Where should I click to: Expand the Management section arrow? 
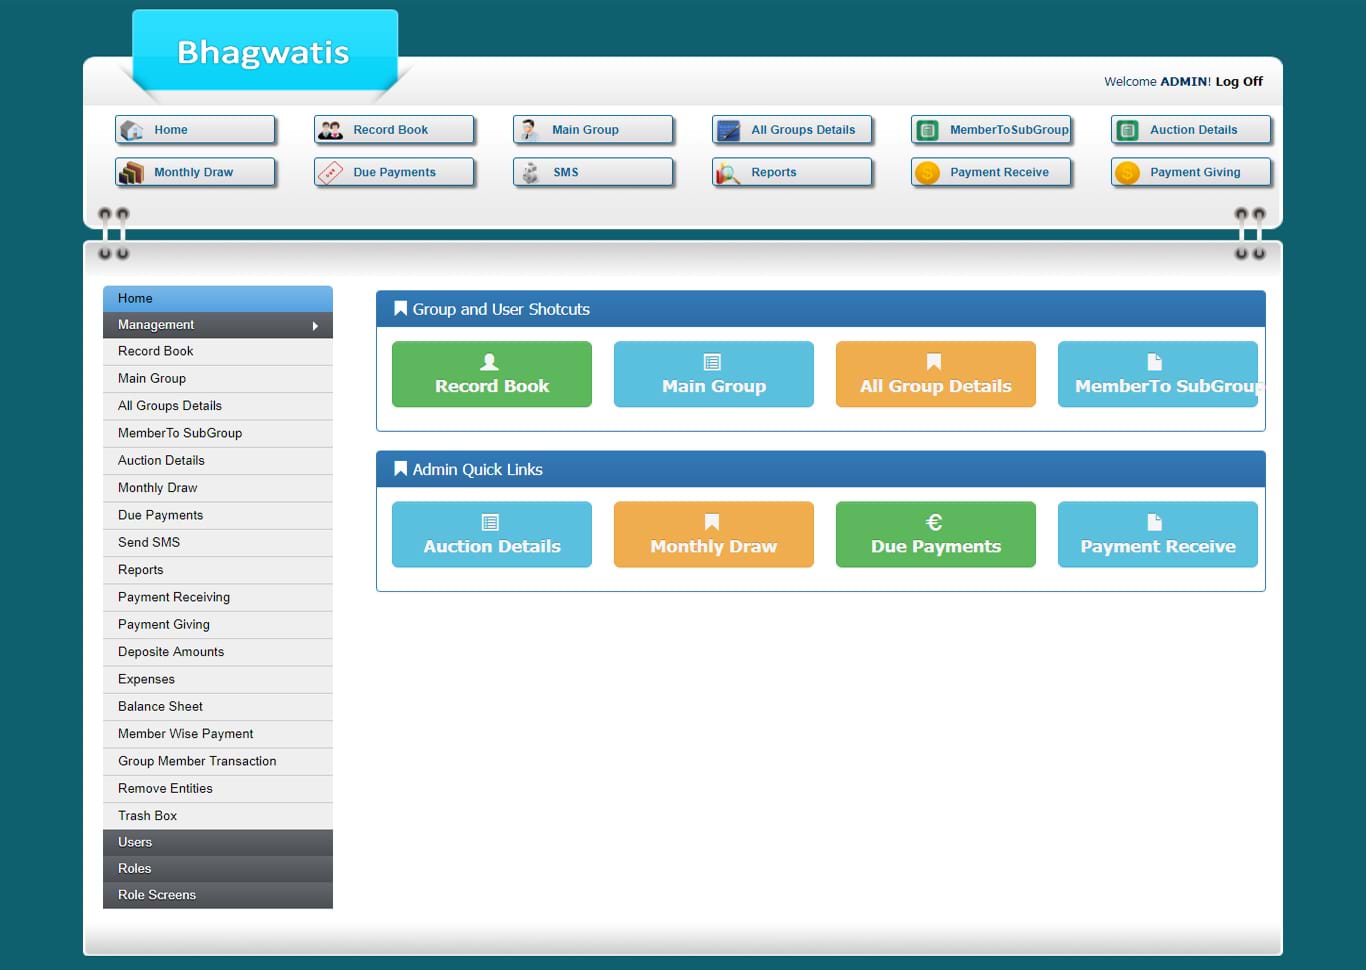315,326
